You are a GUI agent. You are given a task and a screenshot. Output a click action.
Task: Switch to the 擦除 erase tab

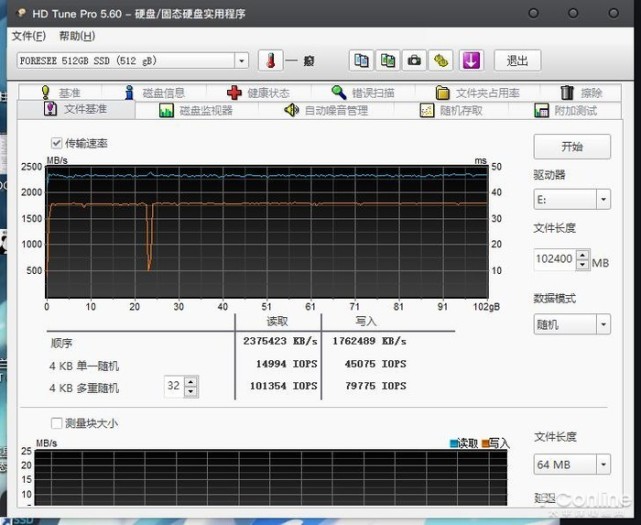[581, 93]
